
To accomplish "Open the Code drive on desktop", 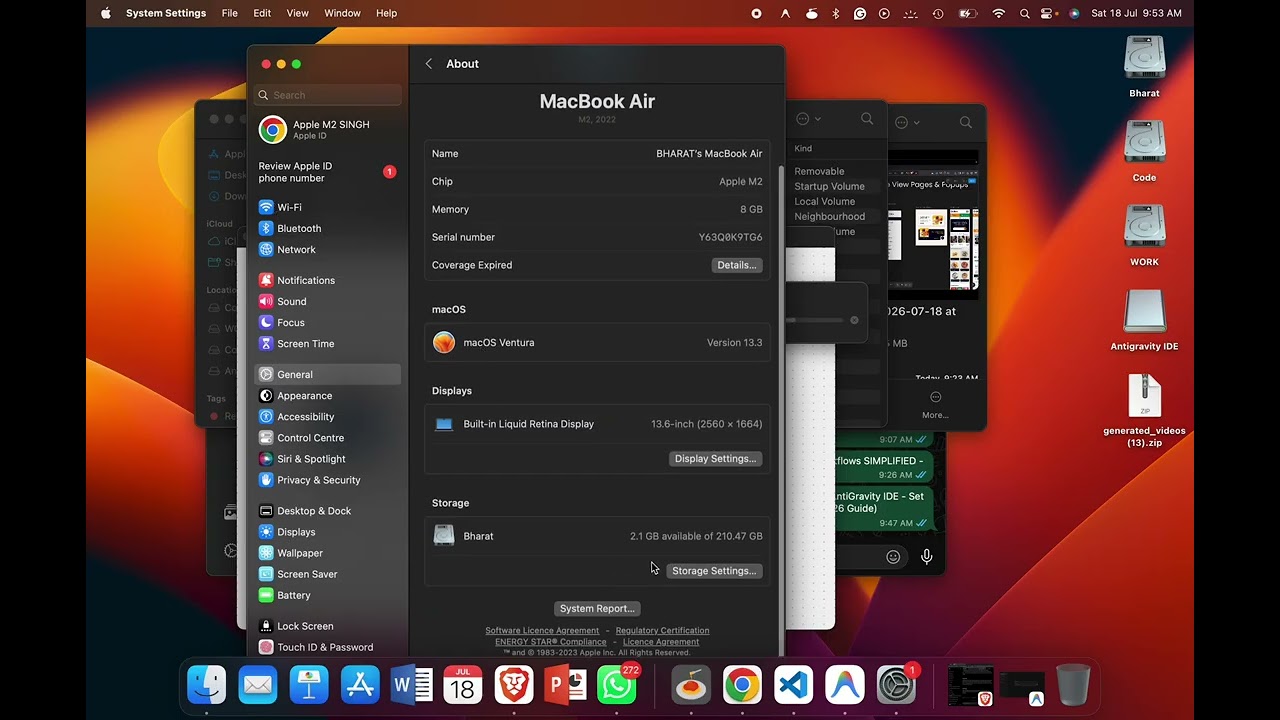I will click(x=1144, y=151).
